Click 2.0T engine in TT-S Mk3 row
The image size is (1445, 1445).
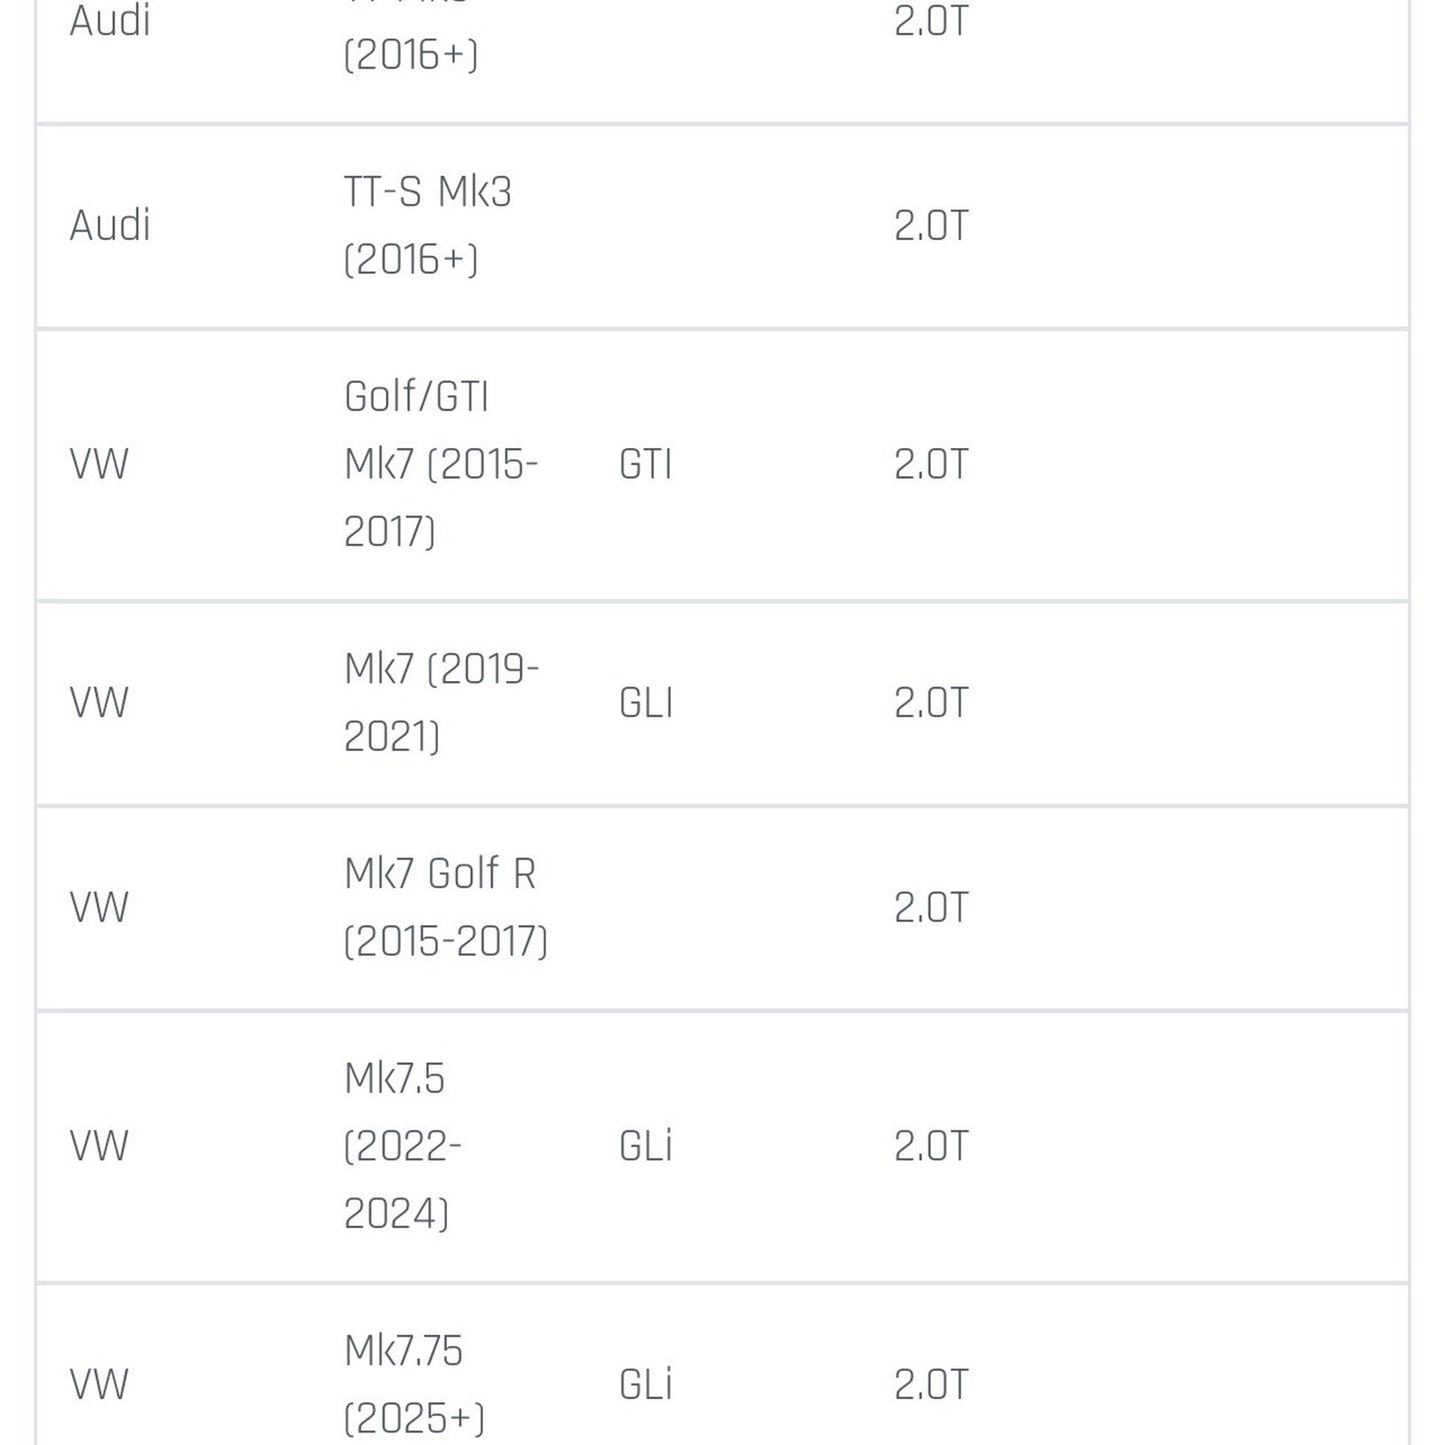(x=931, y=225)
